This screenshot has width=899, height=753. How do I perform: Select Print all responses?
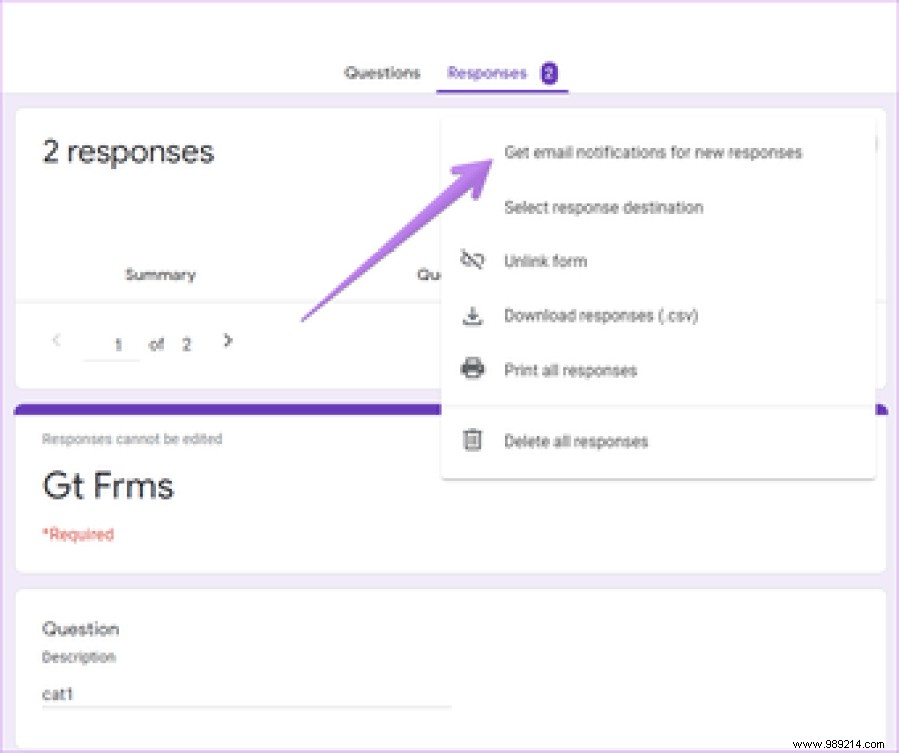(x=569, y=370)
